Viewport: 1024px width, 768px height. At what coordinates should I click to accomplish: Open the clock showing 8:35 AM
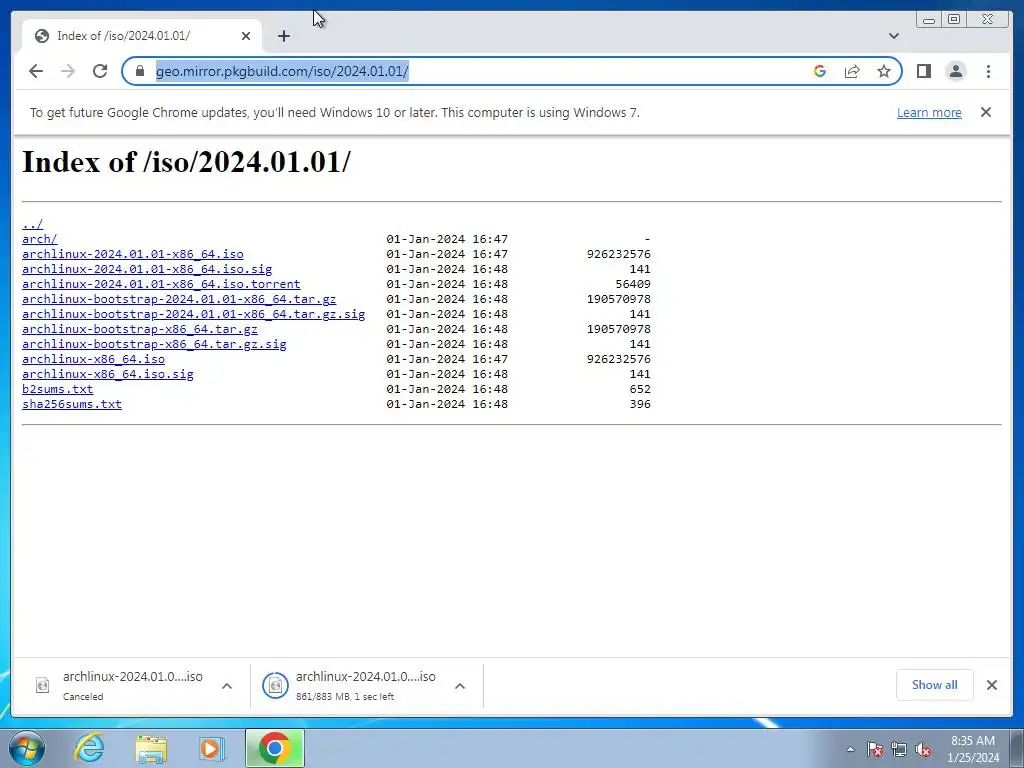[x=973, y=749]
